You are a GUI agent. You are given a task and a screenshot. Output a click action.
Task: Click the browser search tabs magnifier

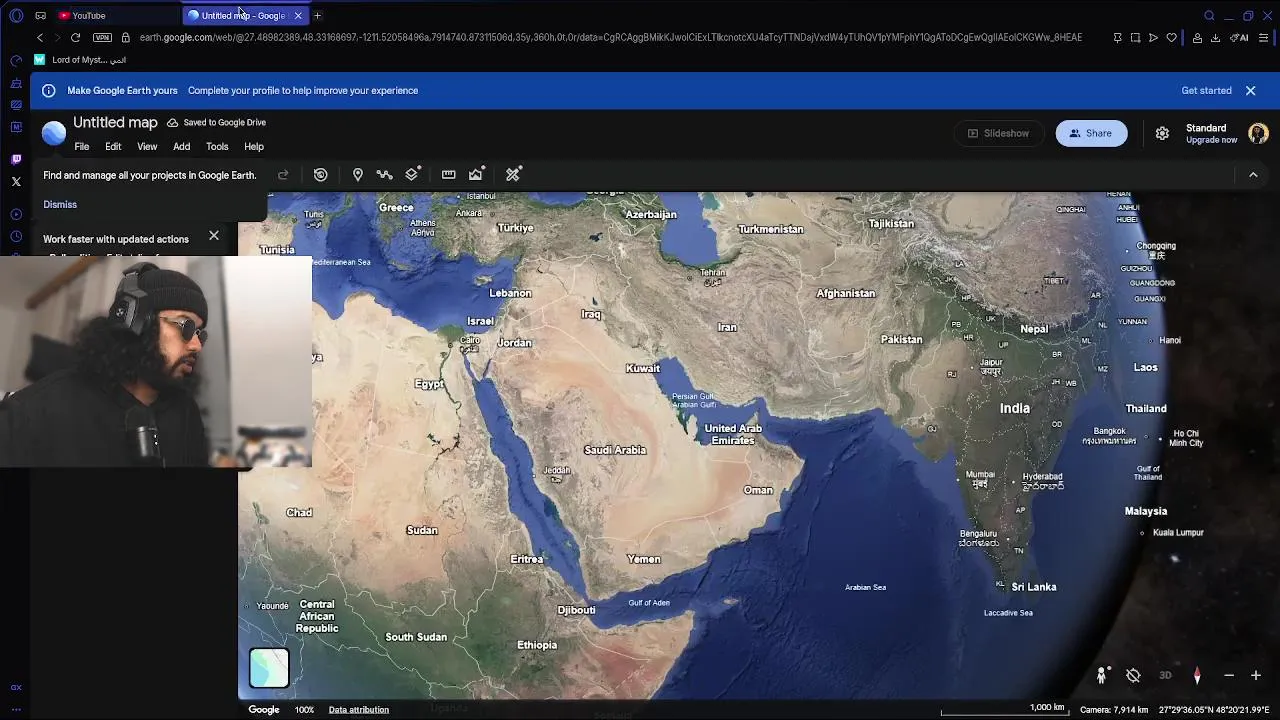[1209, 15]
